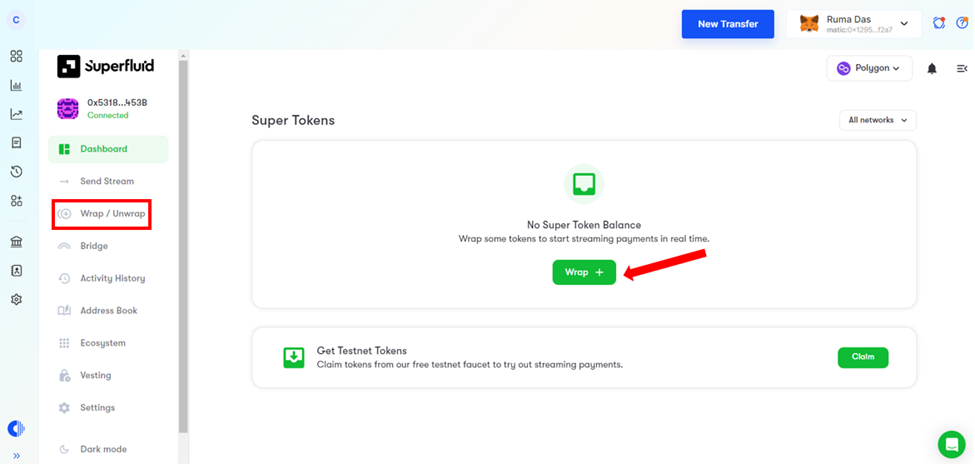The height and width of the screenshot is (464, 975).
Task: Expand the All networks filter
Action: tap(877, 120)
